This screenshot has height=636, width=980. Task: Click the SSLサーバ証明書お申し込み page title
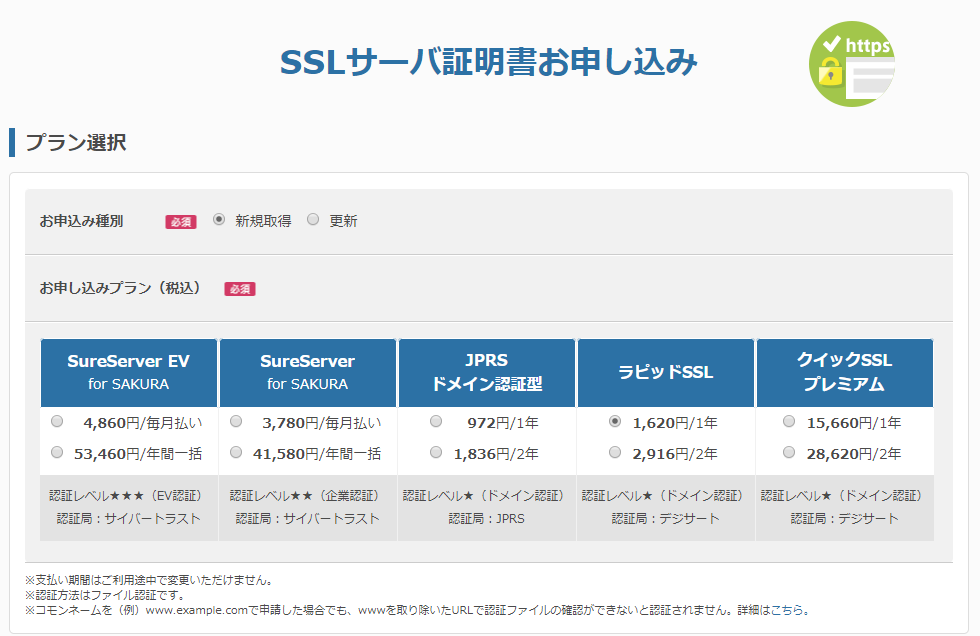(488, 62)
